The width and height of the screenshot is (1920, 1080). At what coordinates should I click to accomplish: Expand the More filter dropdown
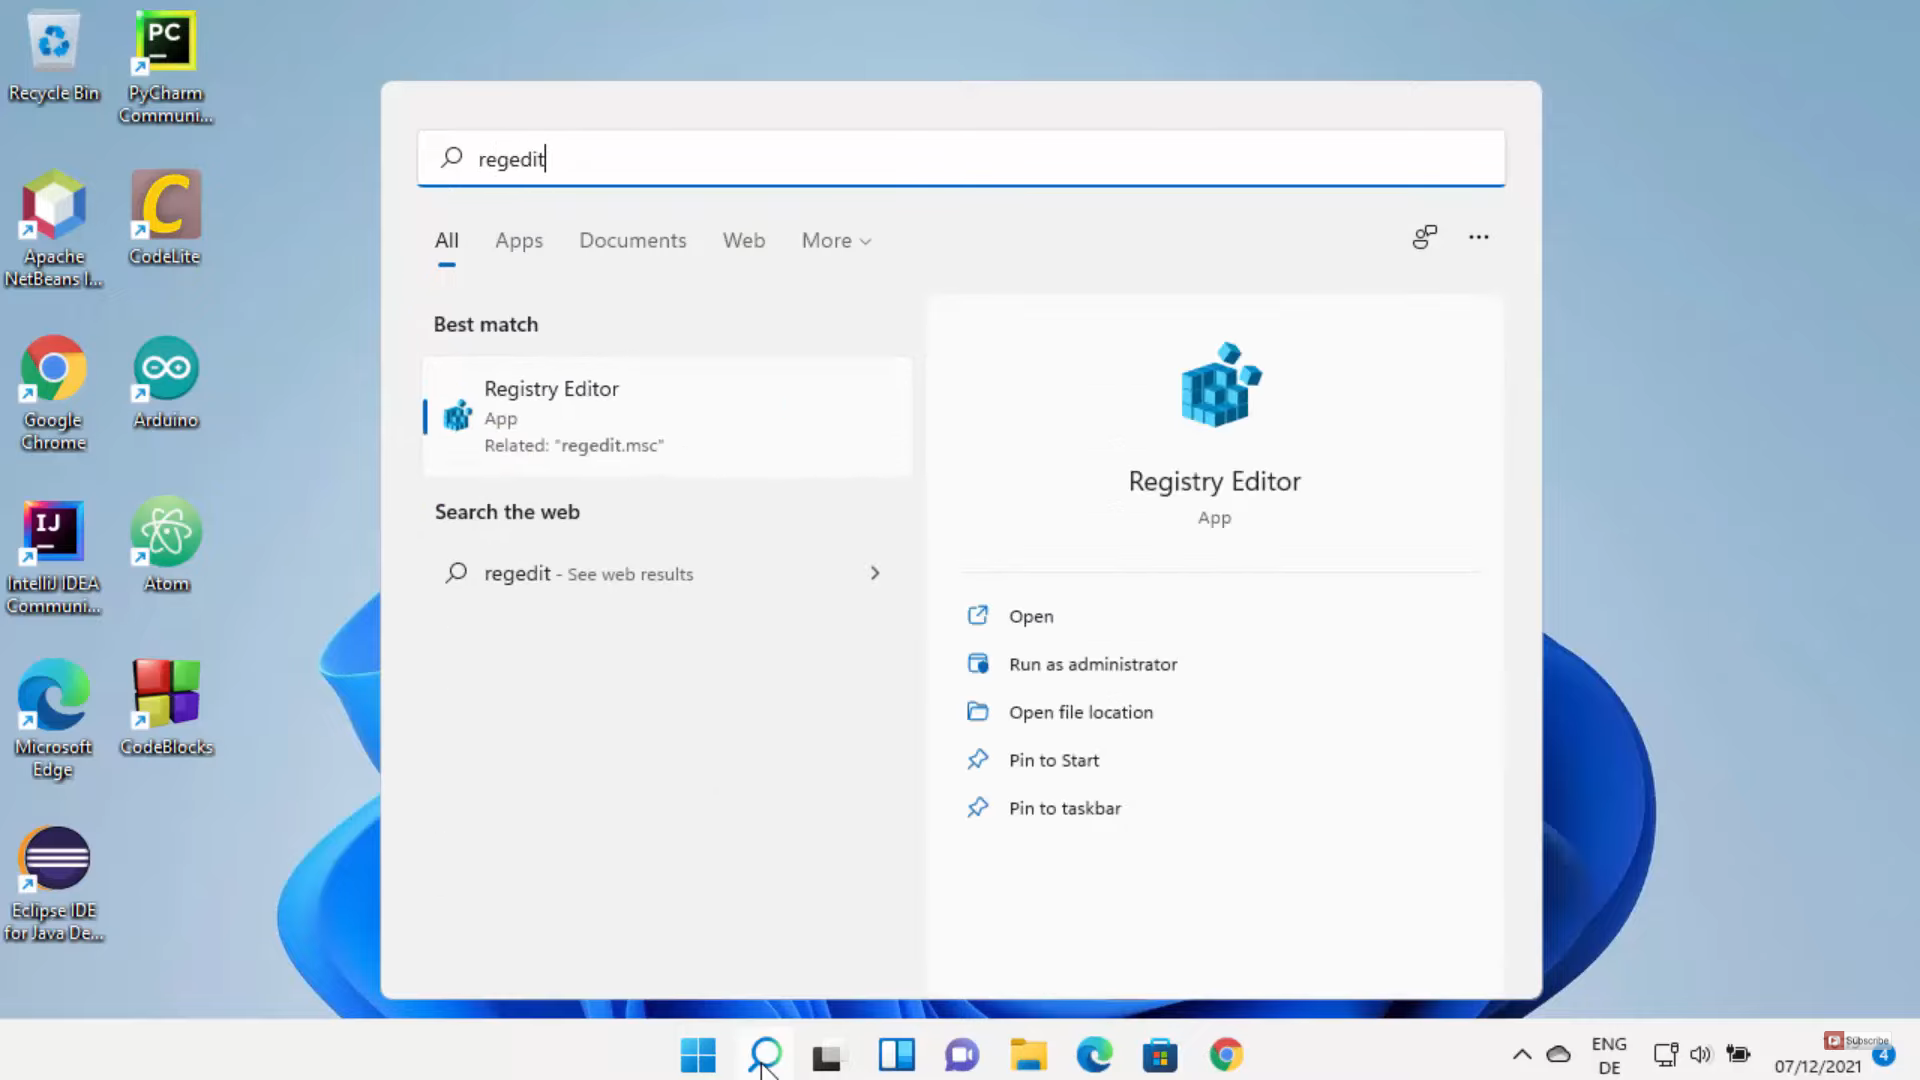click(836, 241)
